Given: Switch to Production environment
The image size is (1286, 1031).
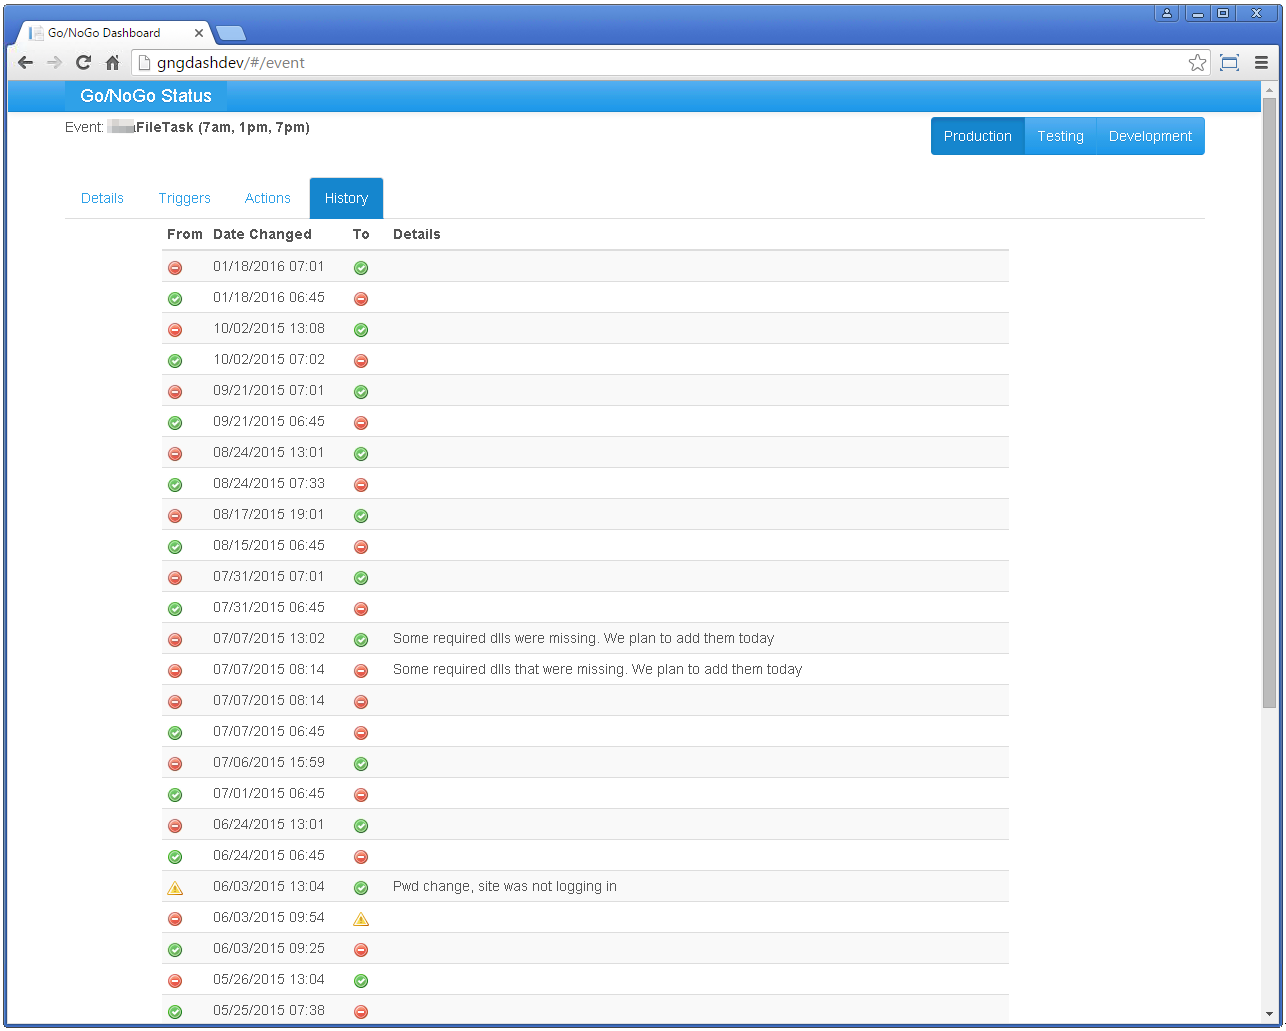Looking at the screenshot, I should pyautogui.click(x=977, y=136).
